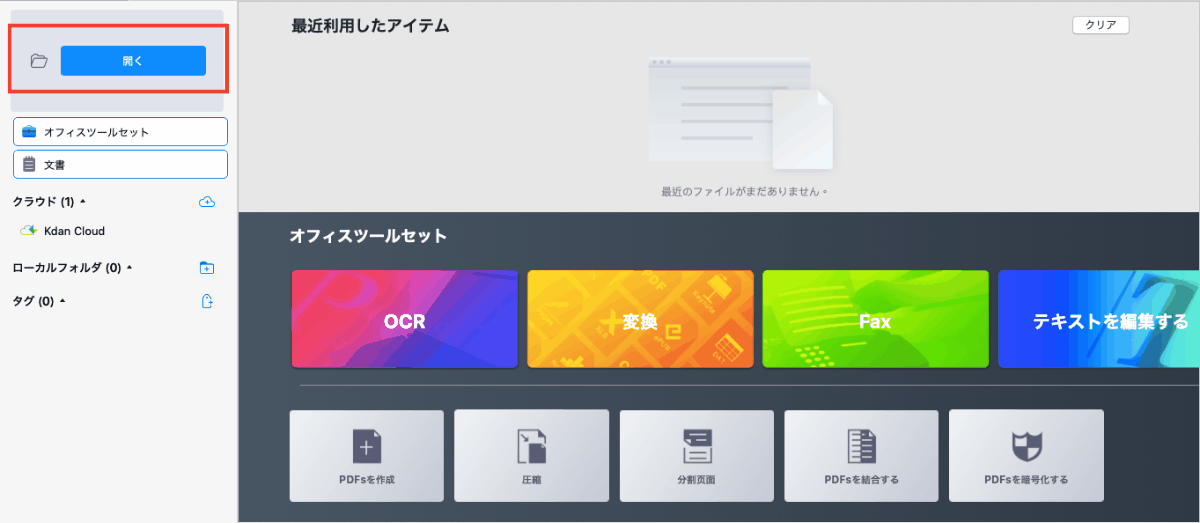Viewport: 1200px width, 523px height.
Task: Click the add local folder icon
Action: [x=207, y=268]
